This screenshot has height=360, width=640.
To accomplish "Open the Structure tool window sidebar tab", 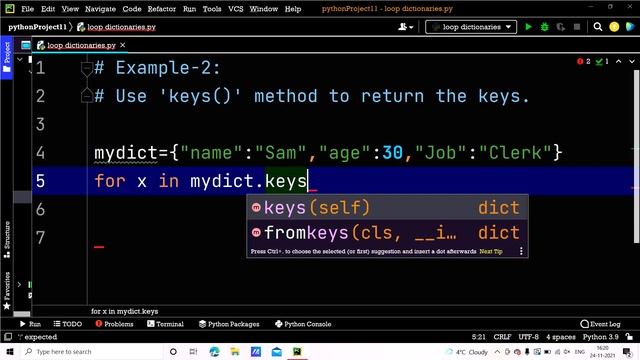I will pyautogui.click(x=7, y=240).
